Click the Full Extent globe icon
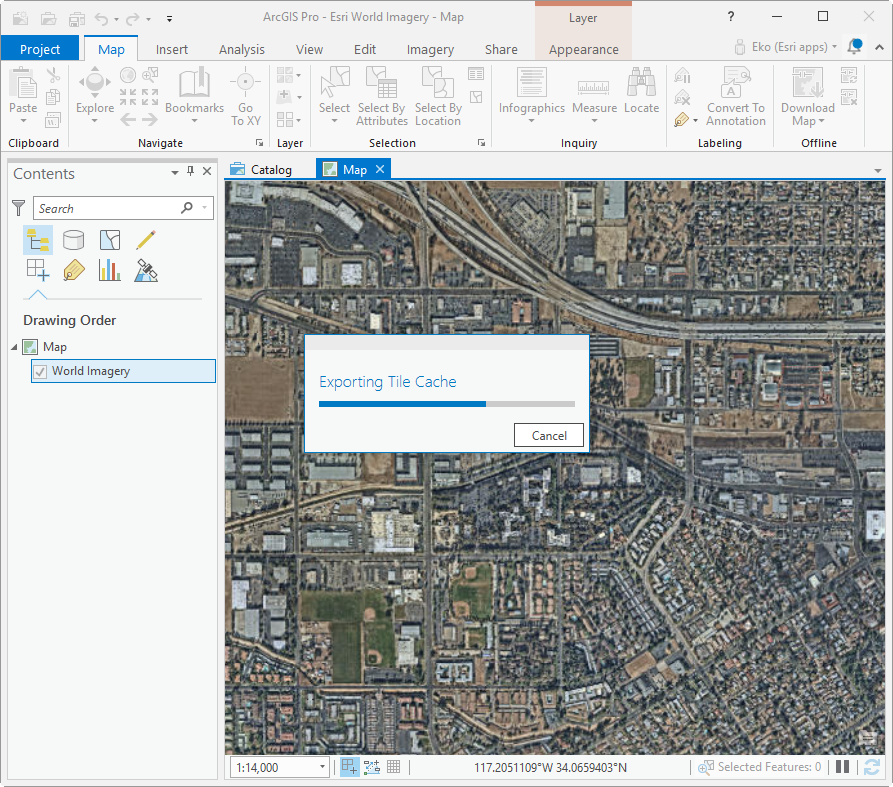This screenshot has width=893, height=787. click(128, 75)
